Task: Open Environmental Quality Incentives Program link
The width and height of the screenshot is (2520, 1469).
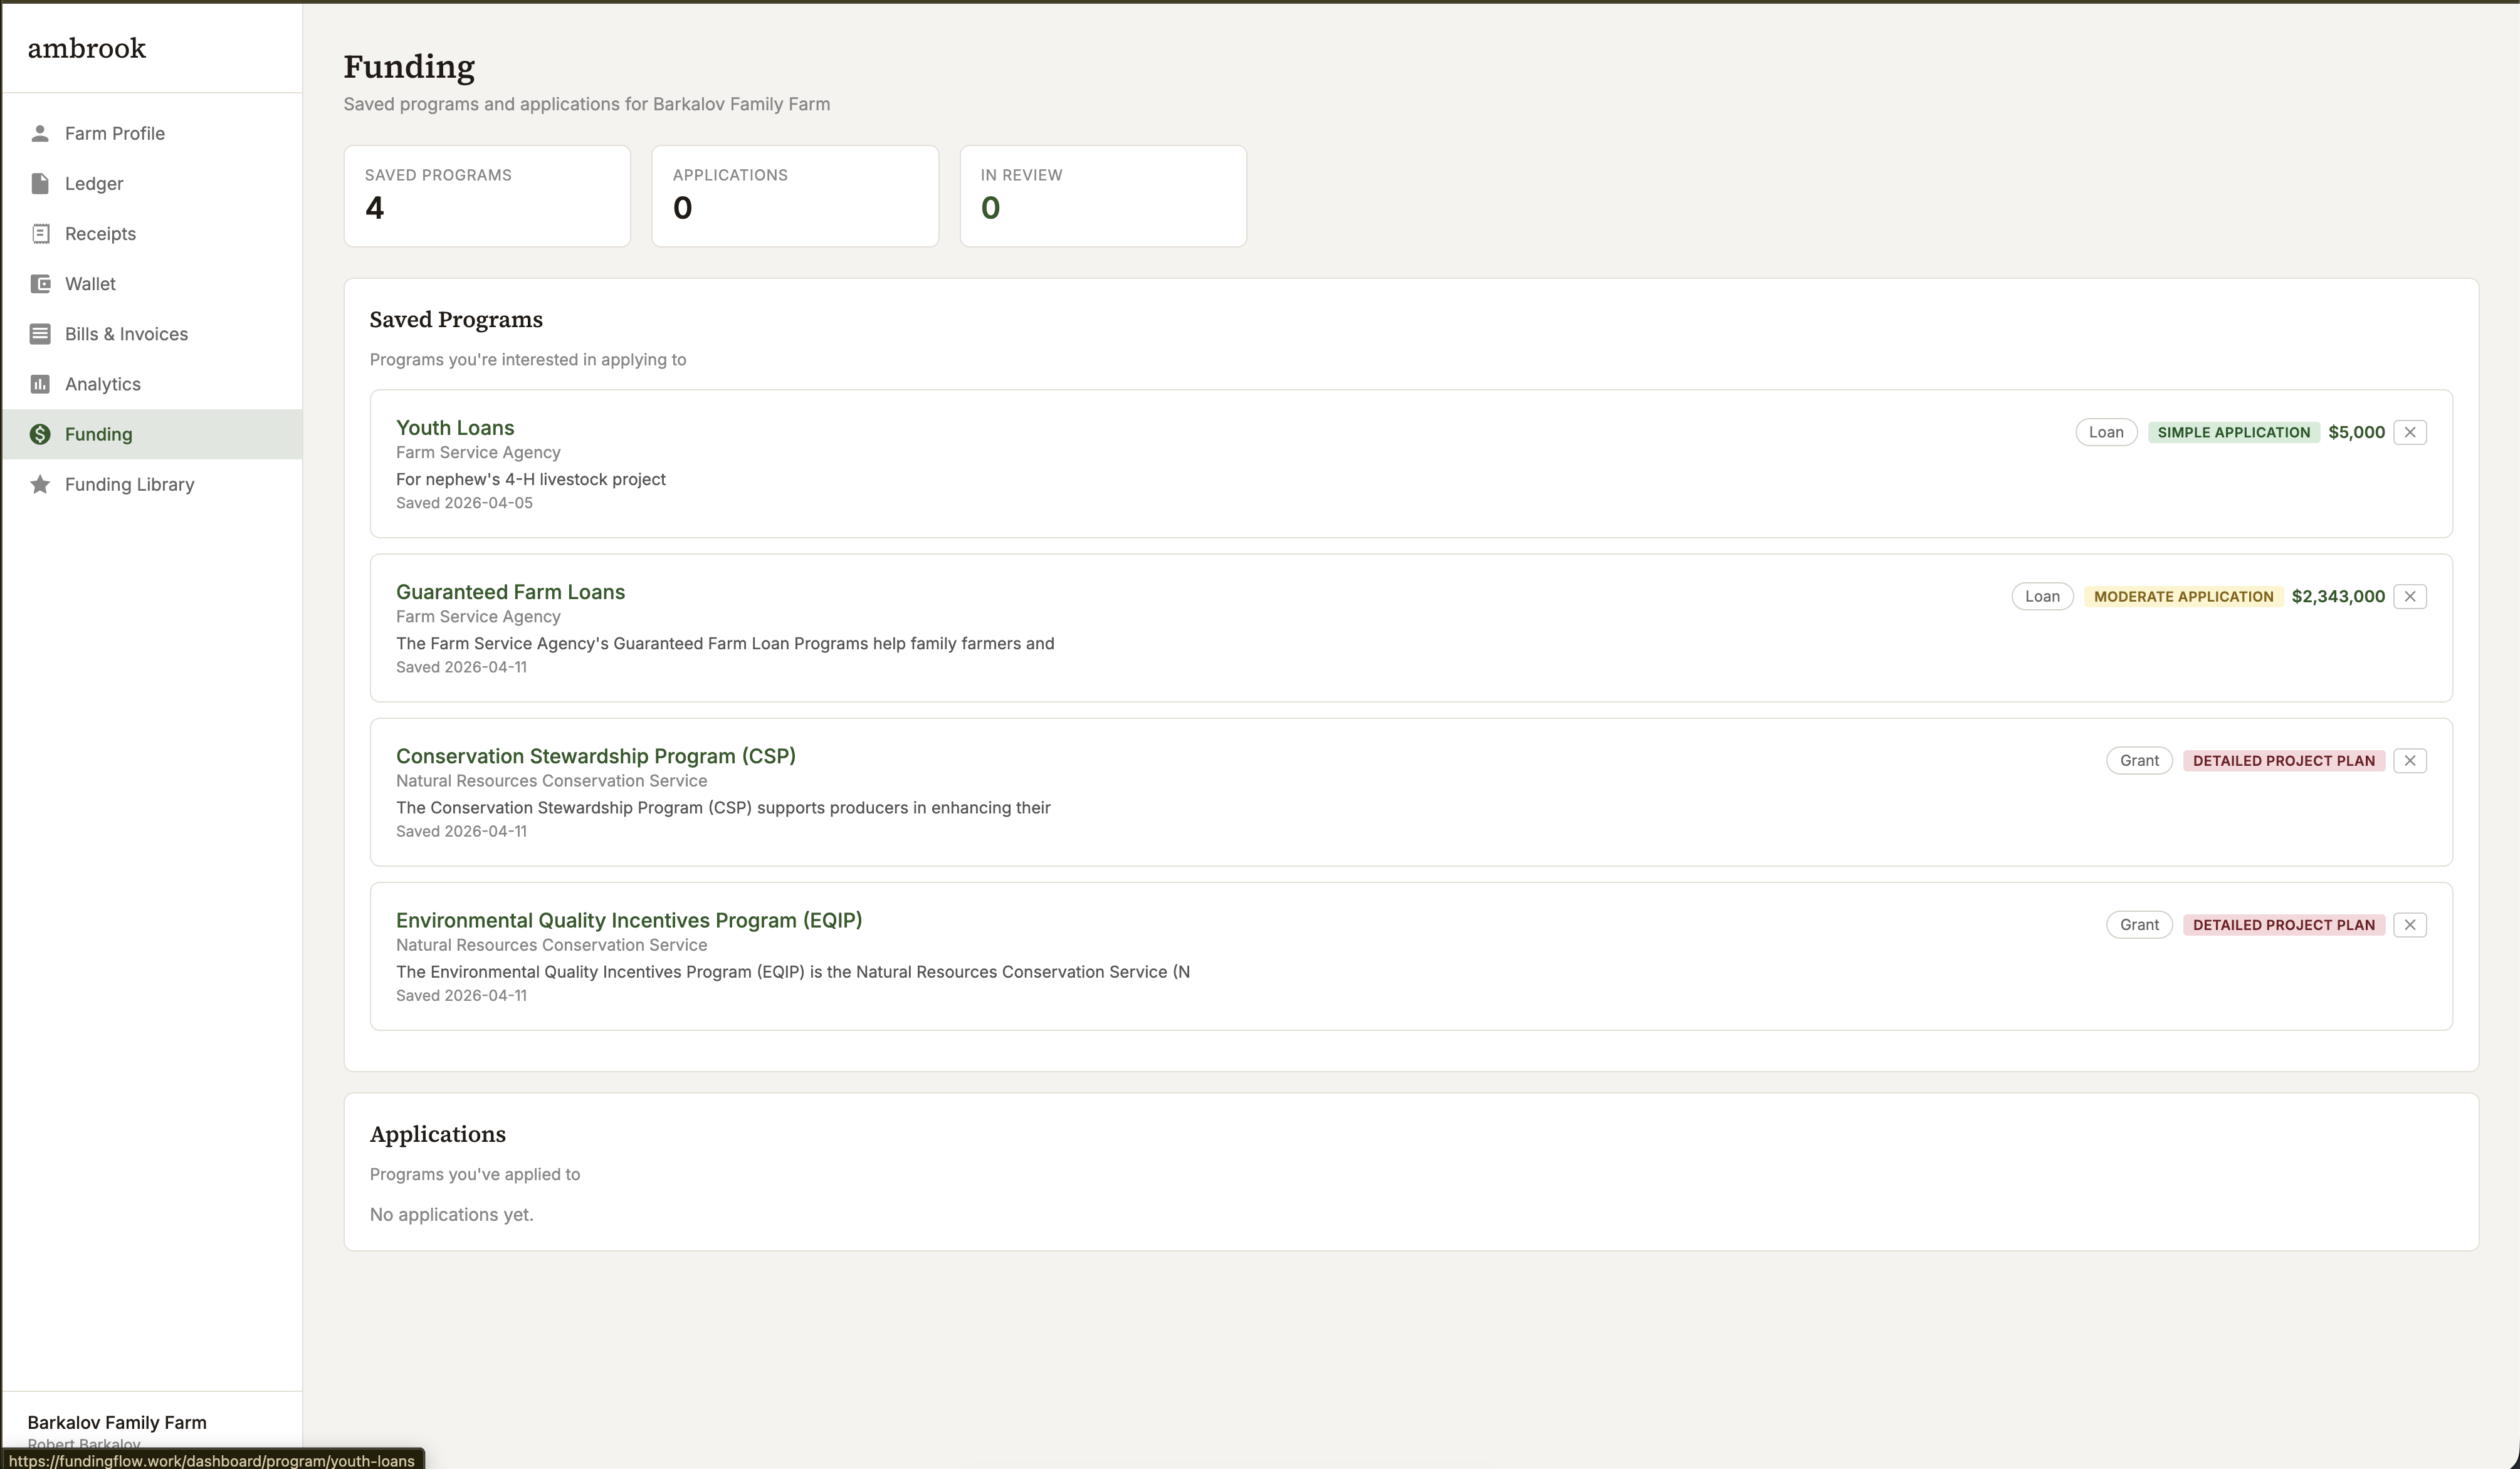Action: tap(628, 920)
